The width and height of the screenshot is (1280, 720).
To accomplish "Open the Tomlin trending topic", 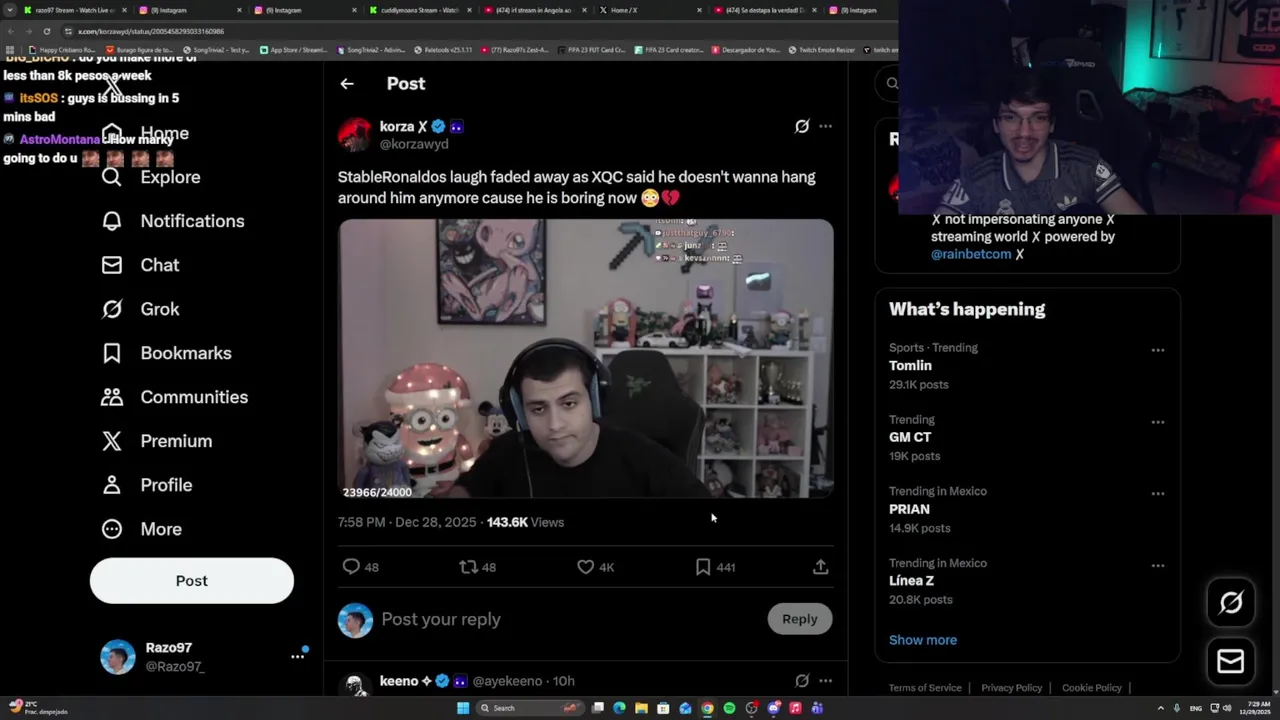I will point(910,366).
